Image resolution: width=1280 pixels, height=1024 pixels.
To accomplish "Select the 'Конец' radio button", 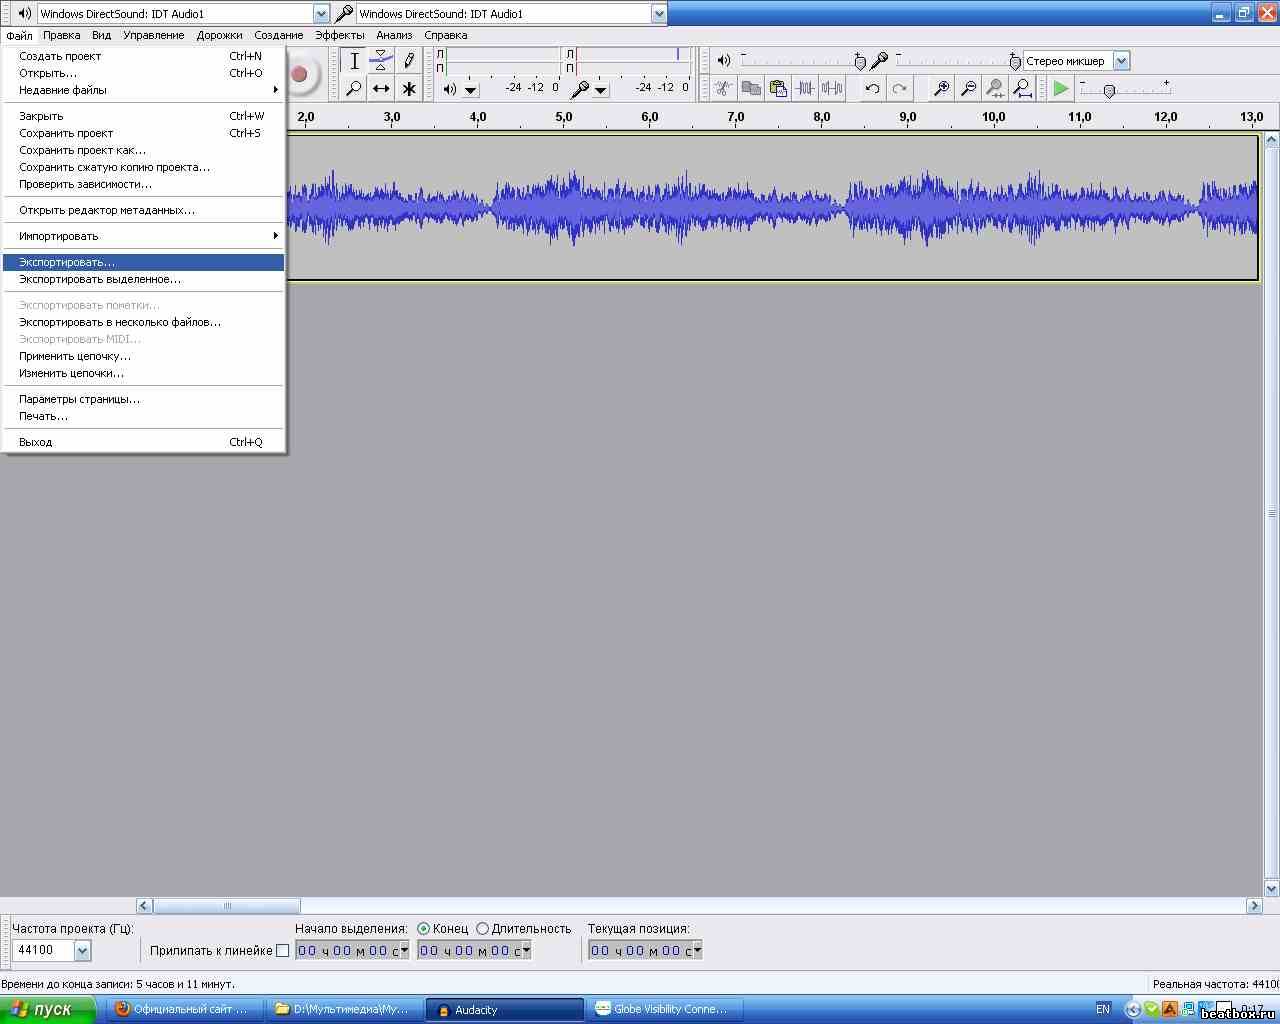I will coord(424,929).
